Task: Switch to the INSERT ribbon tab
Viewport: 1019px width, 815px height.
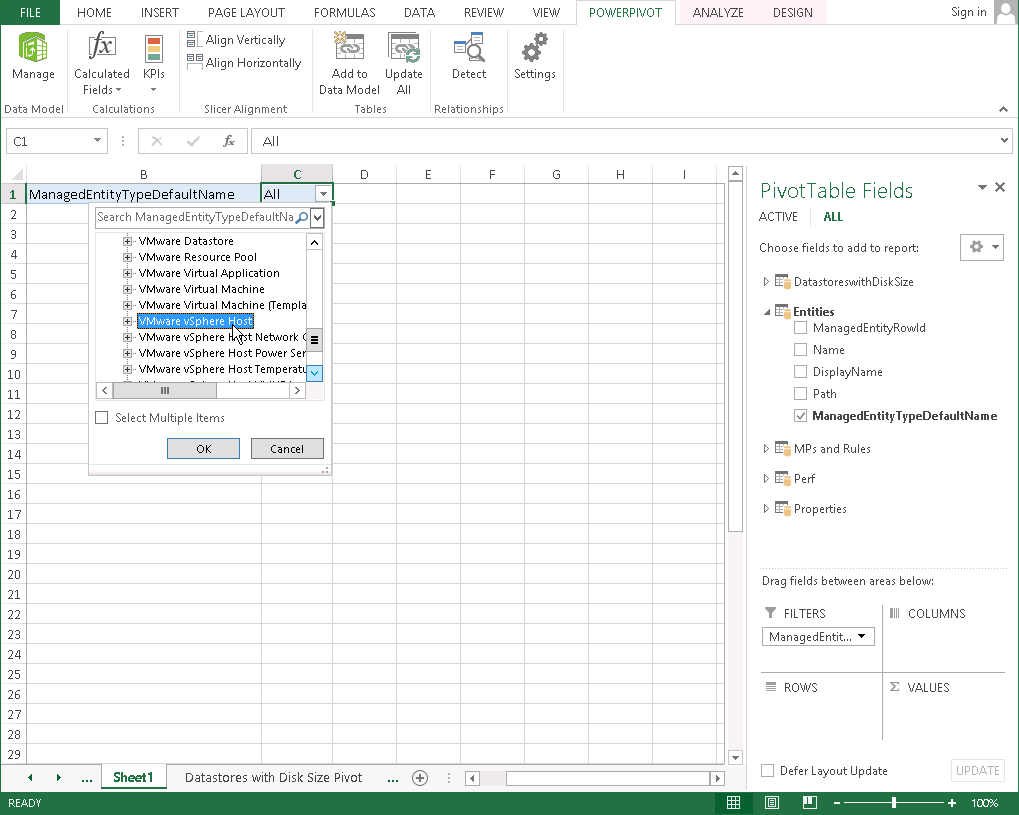Action: point(159,12)
